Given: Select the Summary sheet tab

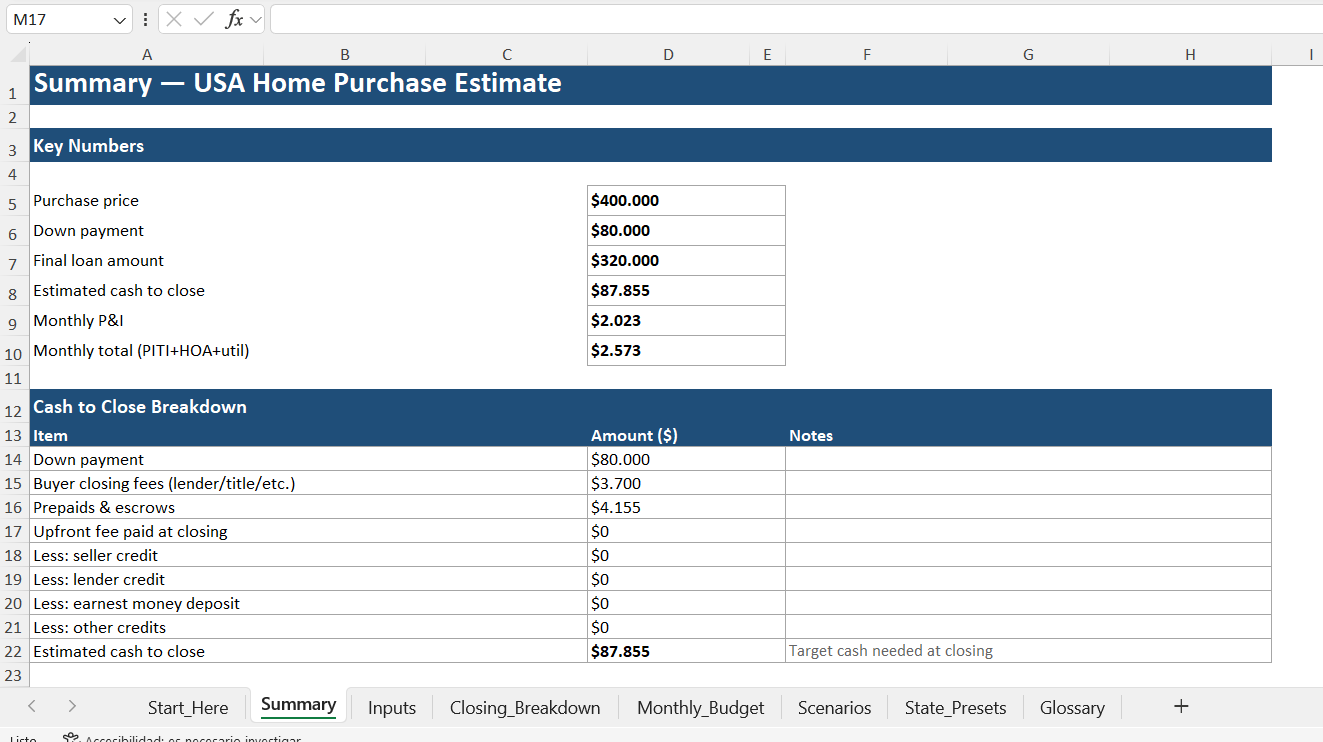Looking at the screenshot, I should (x=298, y=705).
